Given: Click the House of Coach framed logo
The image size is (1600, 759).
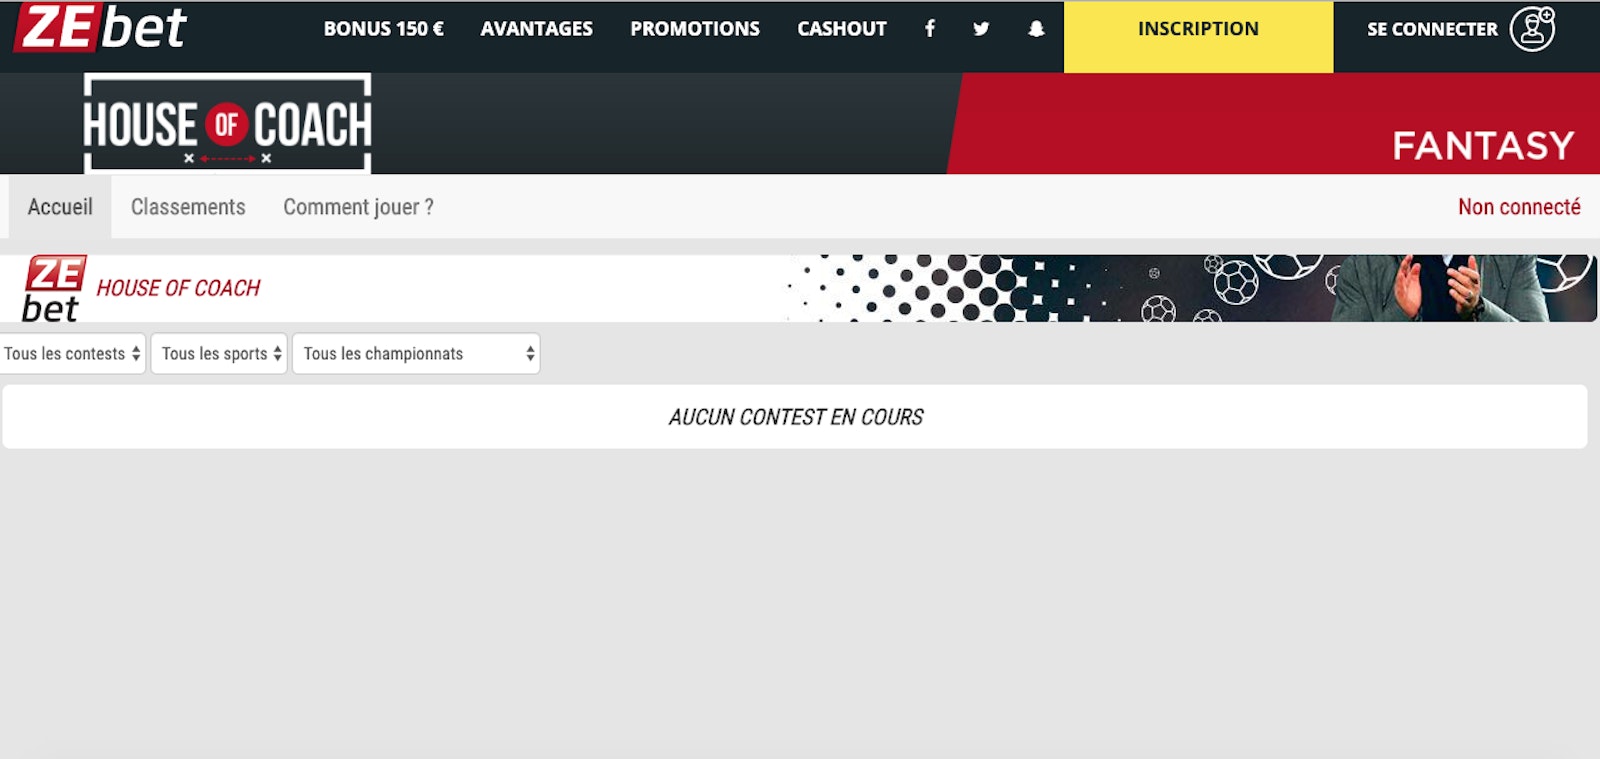Looking at the screenshot, I should click(227, 124).
